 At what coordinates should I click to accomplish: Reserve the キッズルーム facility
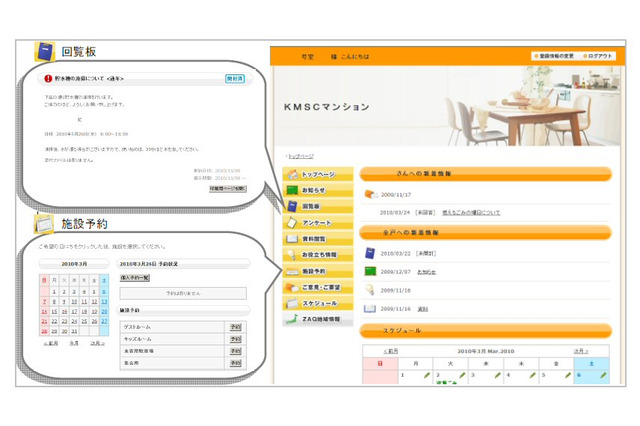[235, 339]
